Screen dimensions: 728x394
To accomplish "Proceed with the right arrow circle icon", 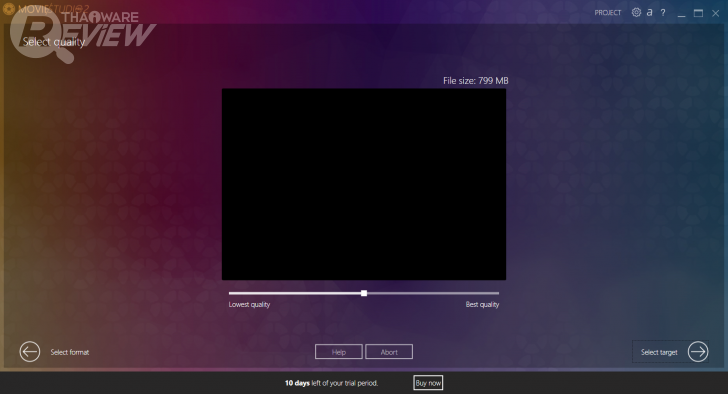I will [x=698, y=352].
